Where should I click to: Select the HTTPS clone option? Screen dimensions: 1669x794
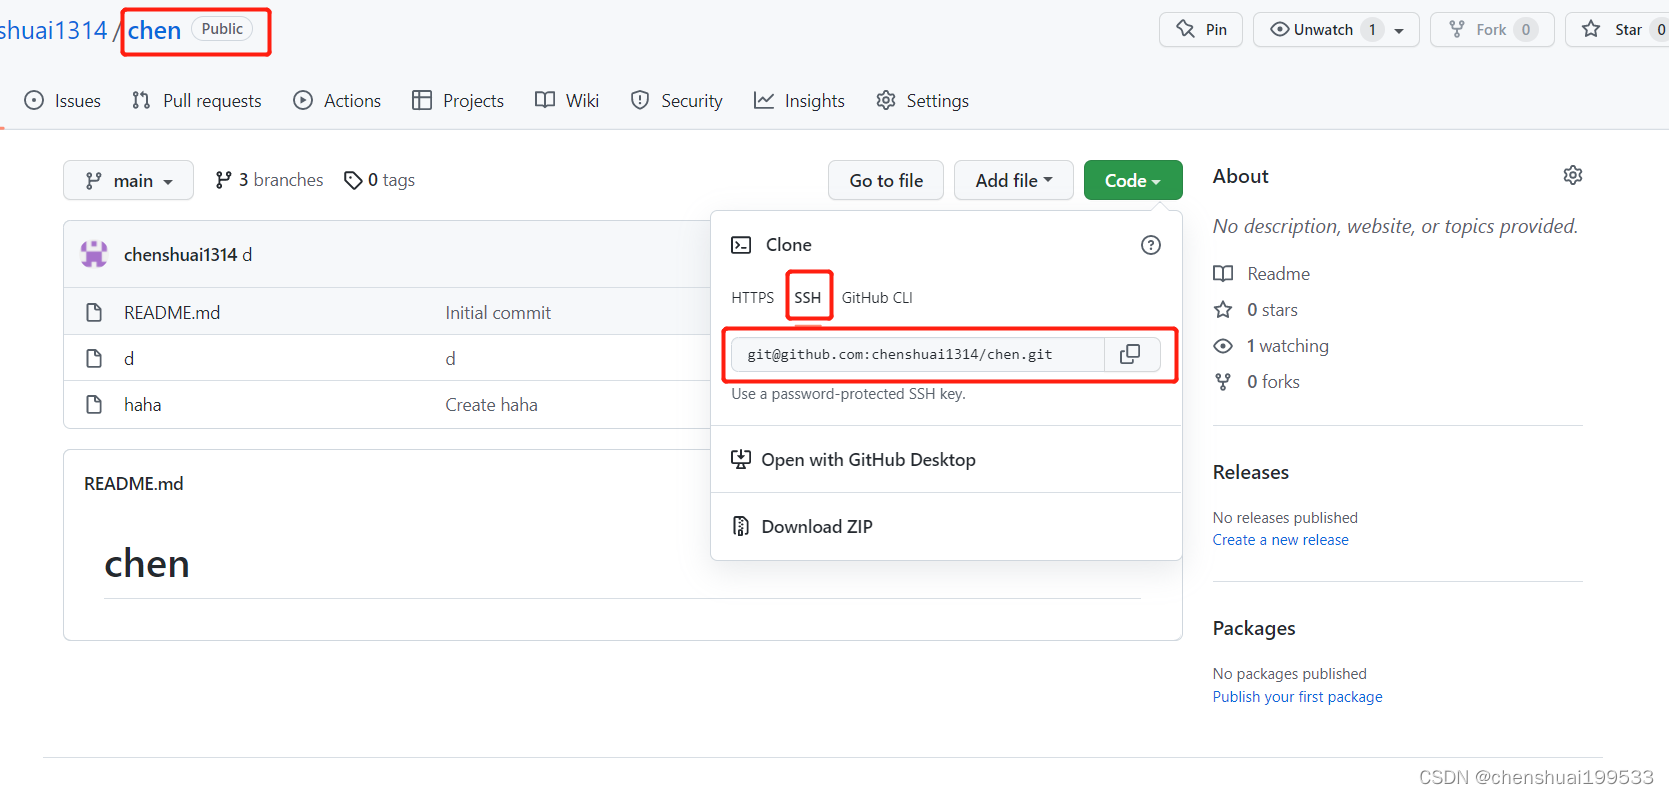click(x=752, y=298)
